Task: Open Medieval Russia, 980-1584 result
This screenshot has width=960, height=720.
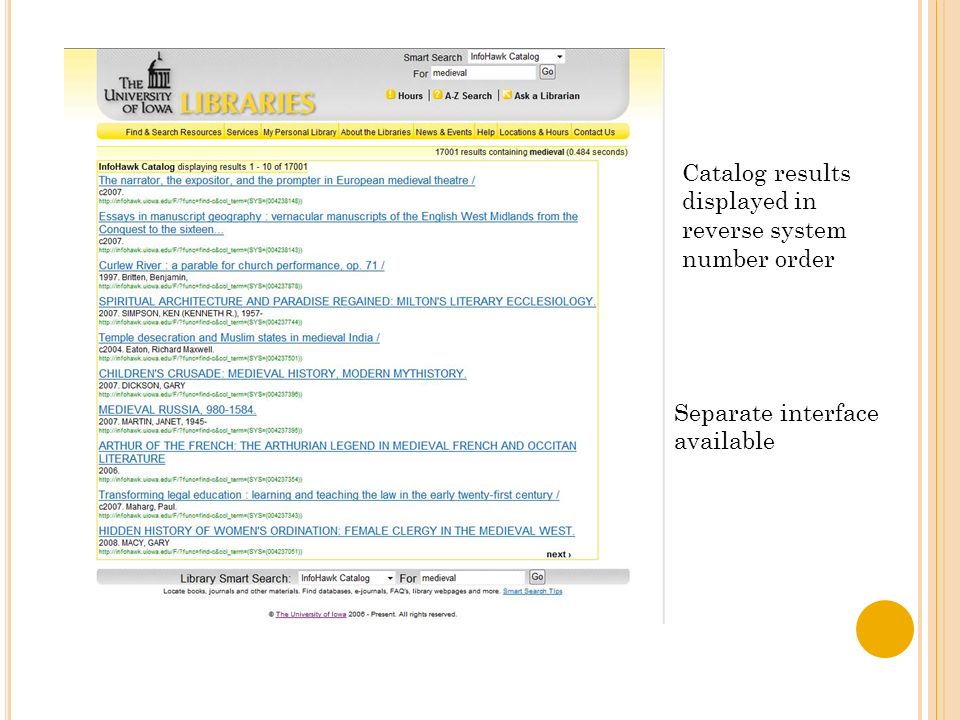Action: 177,410
